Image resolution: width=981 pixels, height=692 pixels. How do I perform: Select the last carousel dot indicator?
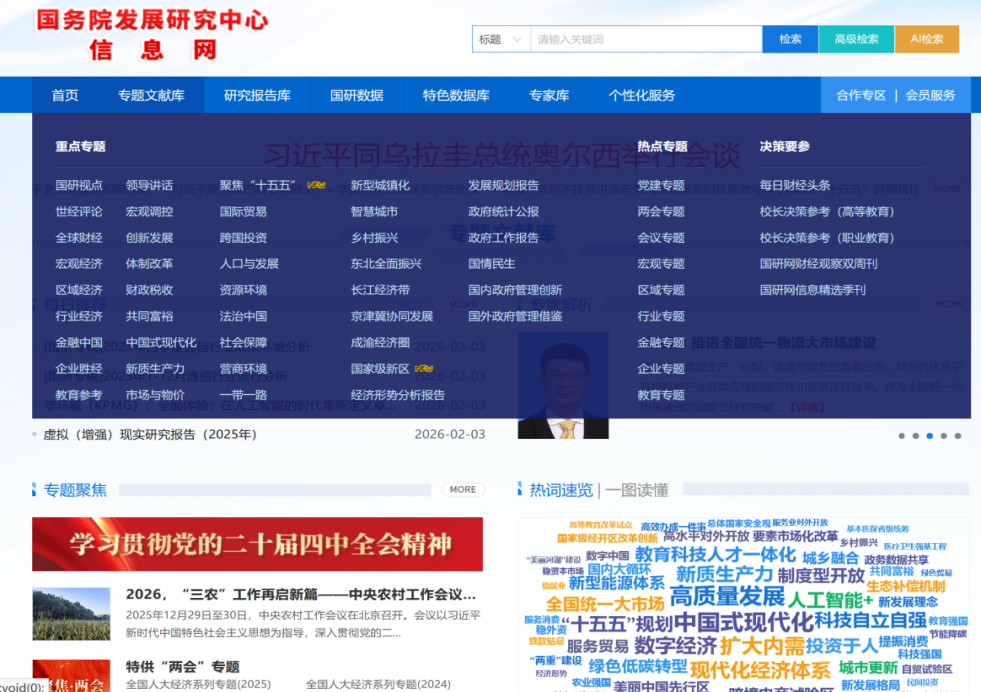click(957, 436)
